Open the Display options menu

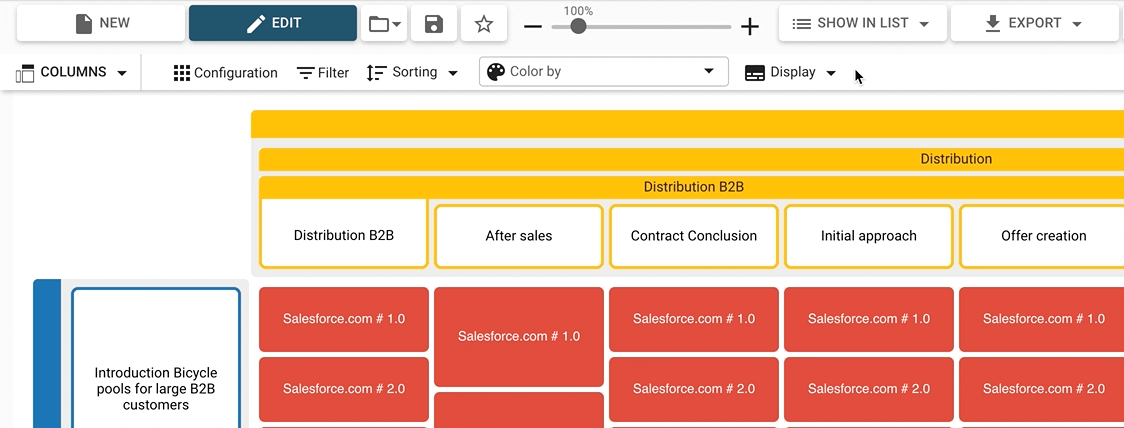pos(791,73)
